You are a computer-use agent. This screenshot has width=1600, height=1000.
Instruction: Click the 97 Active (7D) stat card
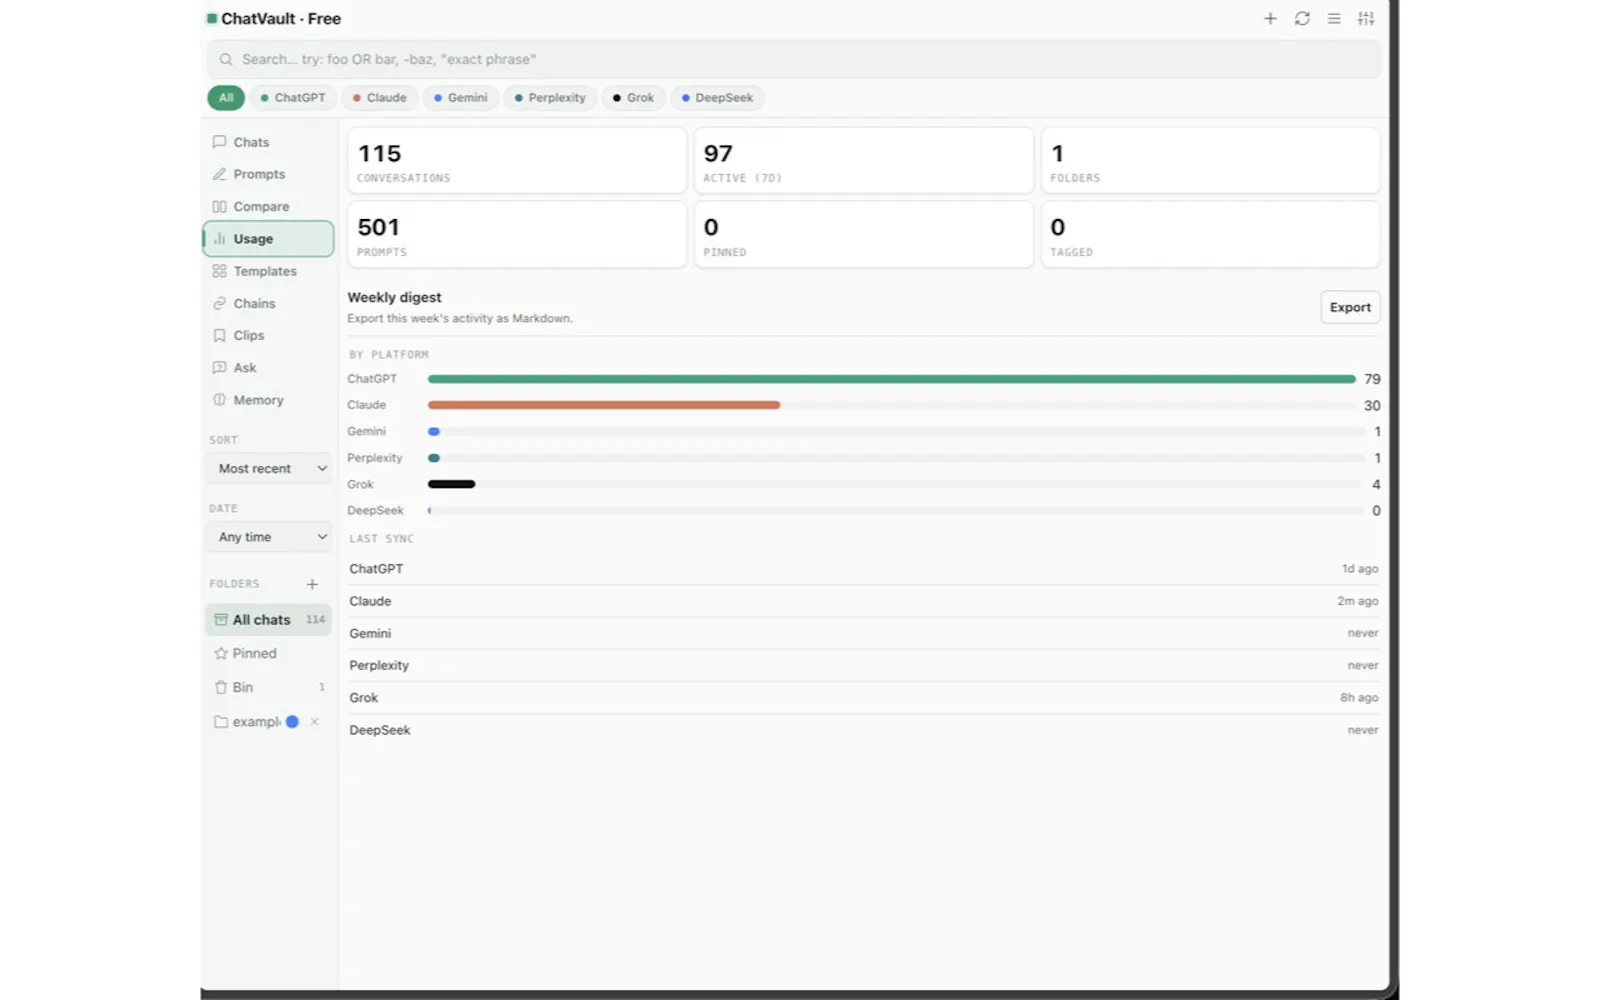(x=864, y=160)
